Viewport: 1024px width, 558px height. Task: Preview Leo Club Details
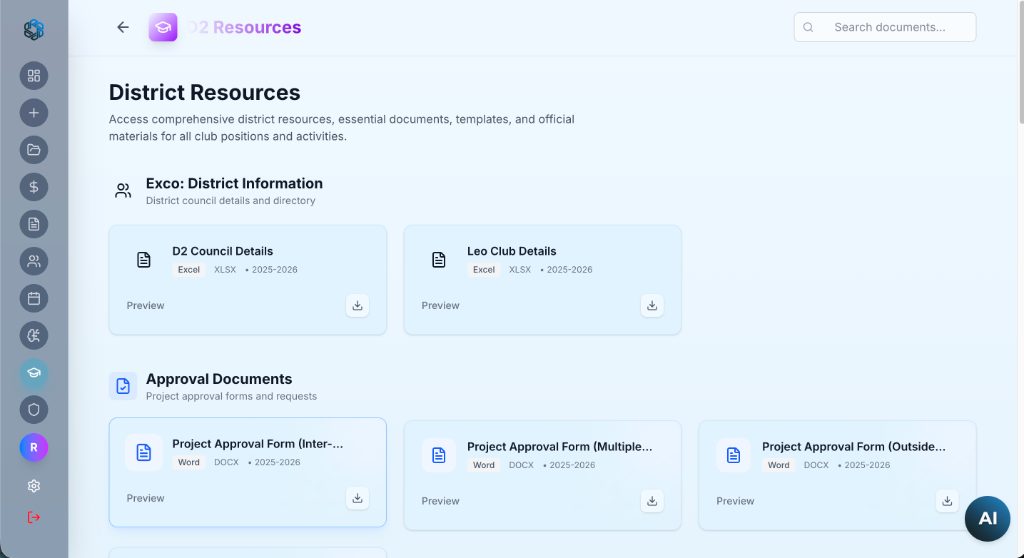(440, 306)
